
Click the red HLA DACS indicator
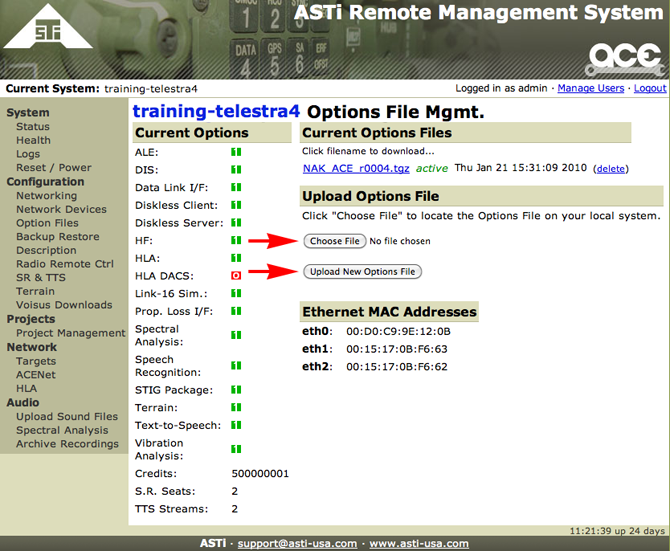(x=236, y=276)
